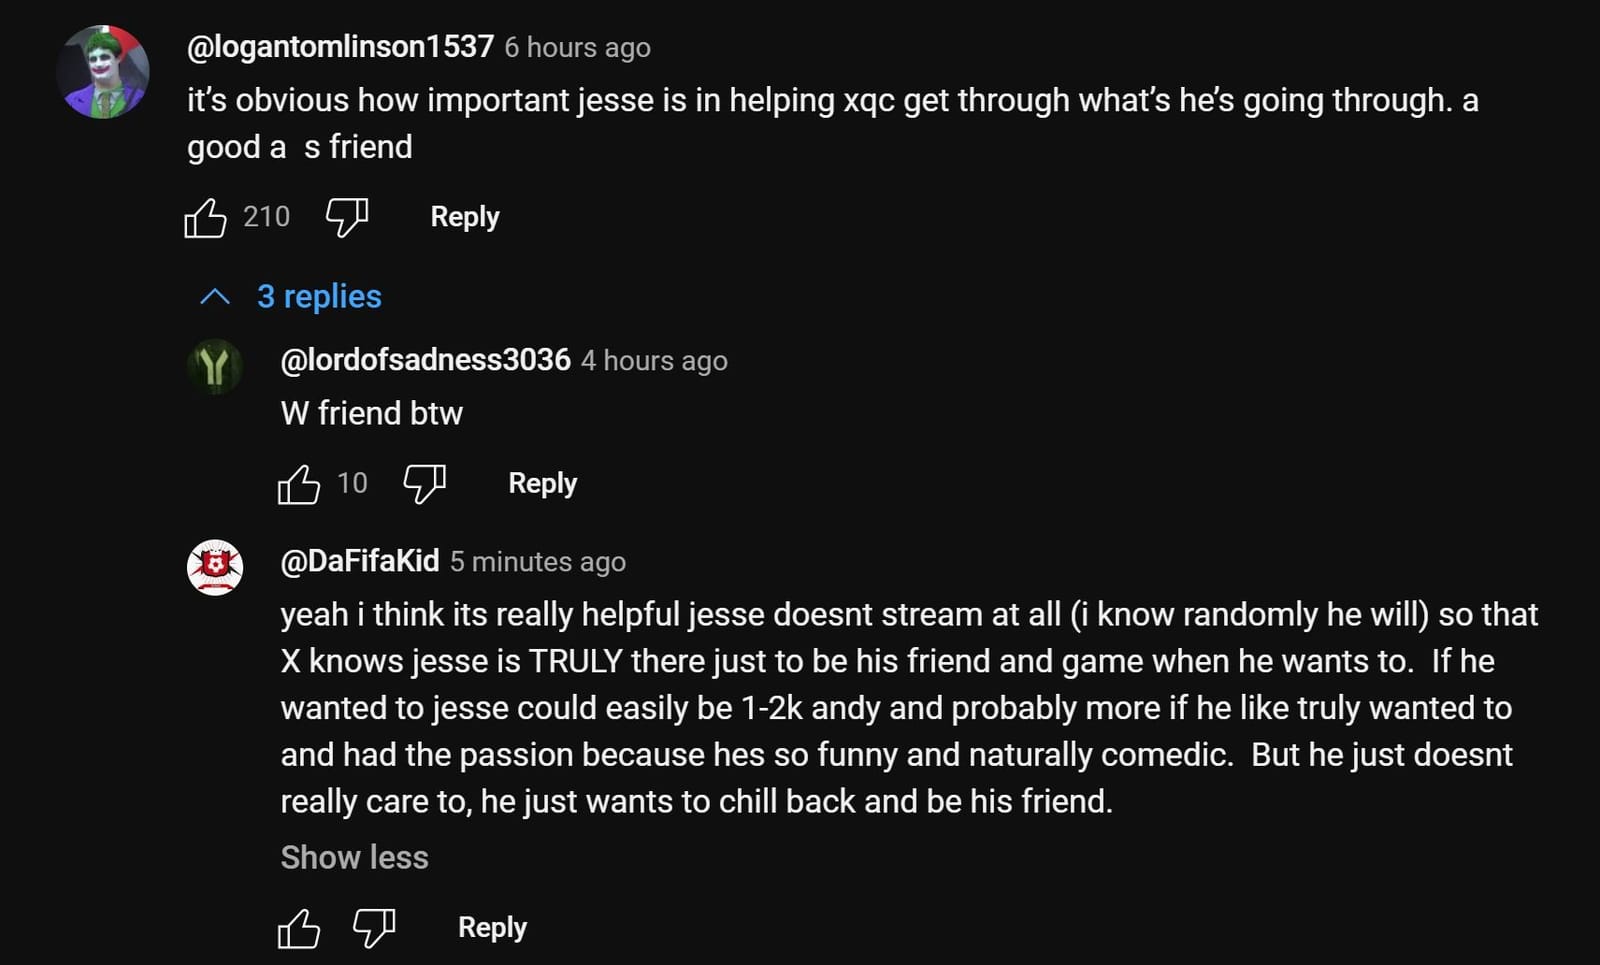
Task: Reply to DaFifaKid's comment
Action: (492, 928)
